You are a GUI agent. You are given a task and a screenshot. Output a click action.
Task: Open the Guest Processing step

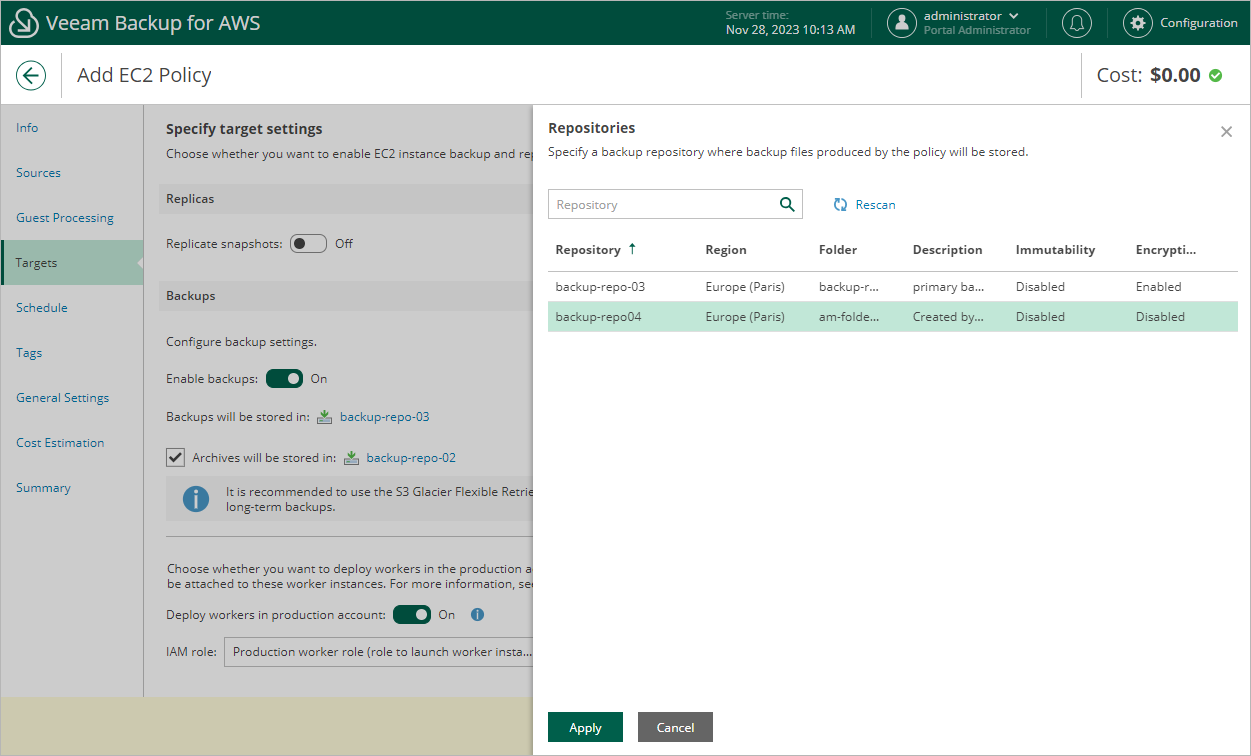tap(65, 218)
